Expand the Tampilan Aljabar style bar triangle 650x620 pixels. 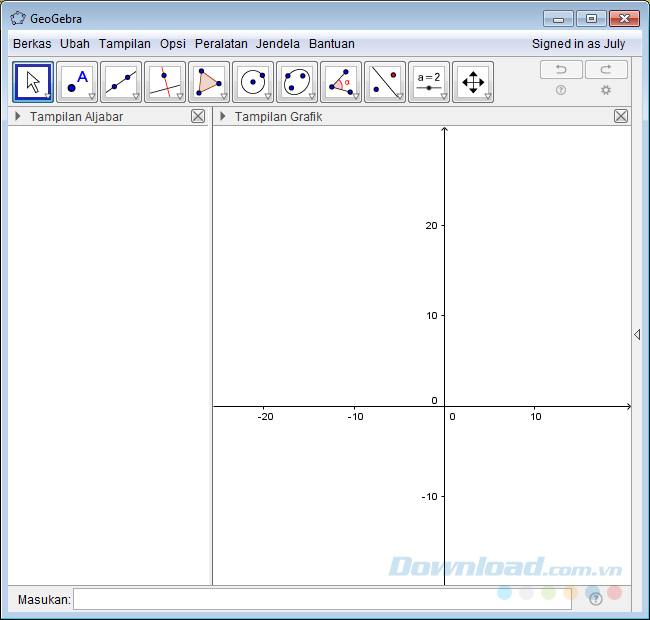18,116
